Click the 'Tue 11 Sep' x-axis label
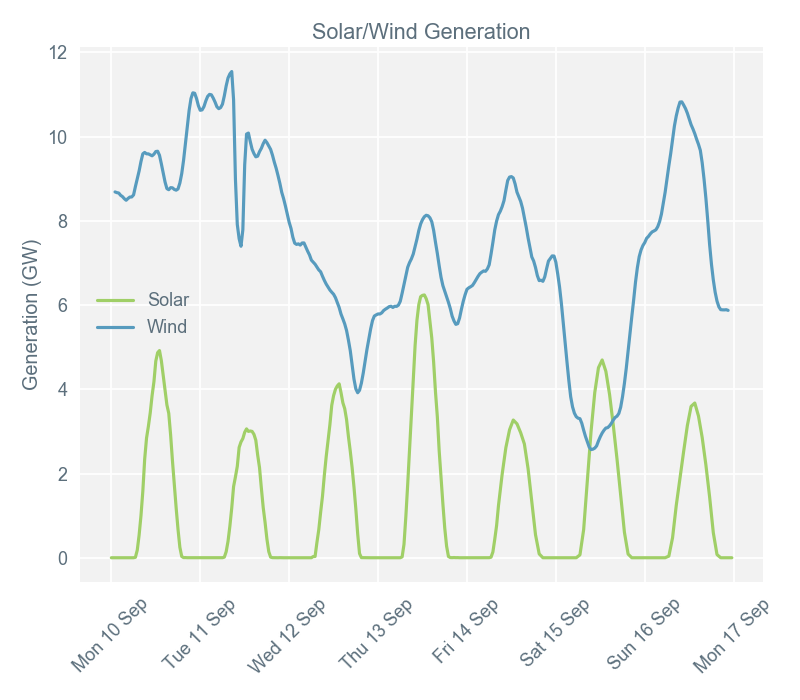This screenshot has height=700, width=800. pyautogui.click(x=199, y=633)
